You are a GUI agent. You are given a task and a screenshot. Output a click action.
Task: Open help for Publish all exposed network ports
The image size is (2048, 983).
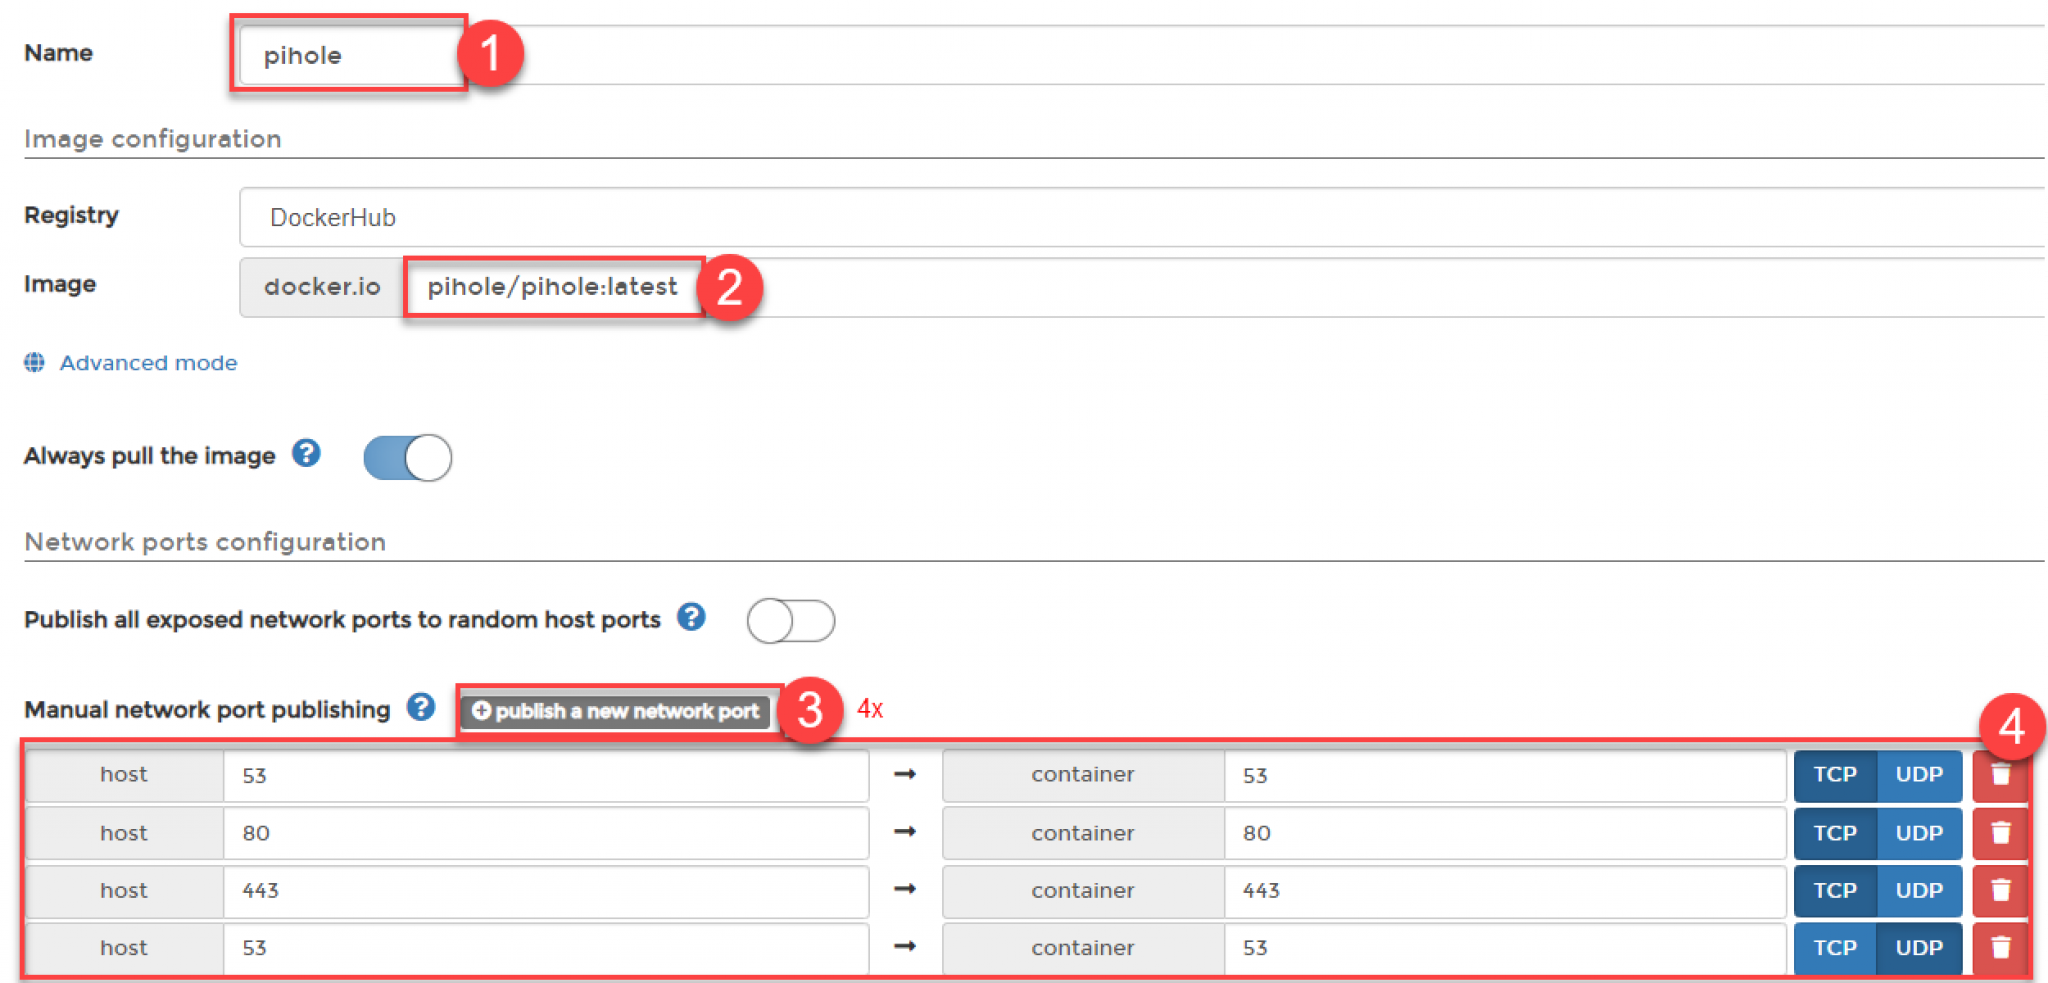pyautogui.click(x=691, y=618)
